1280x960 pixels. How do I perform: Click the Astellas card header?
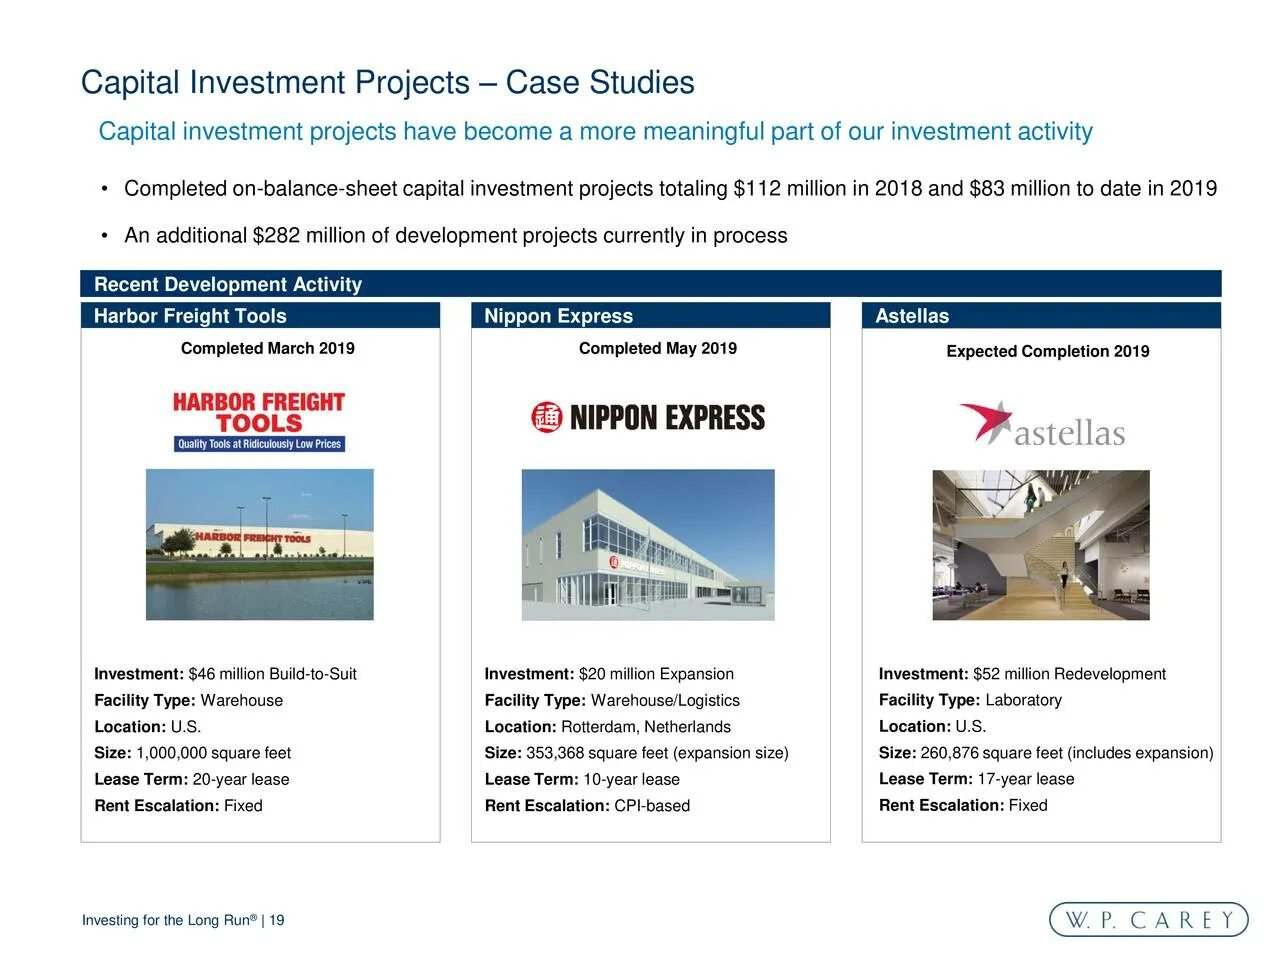[1041, 316]
